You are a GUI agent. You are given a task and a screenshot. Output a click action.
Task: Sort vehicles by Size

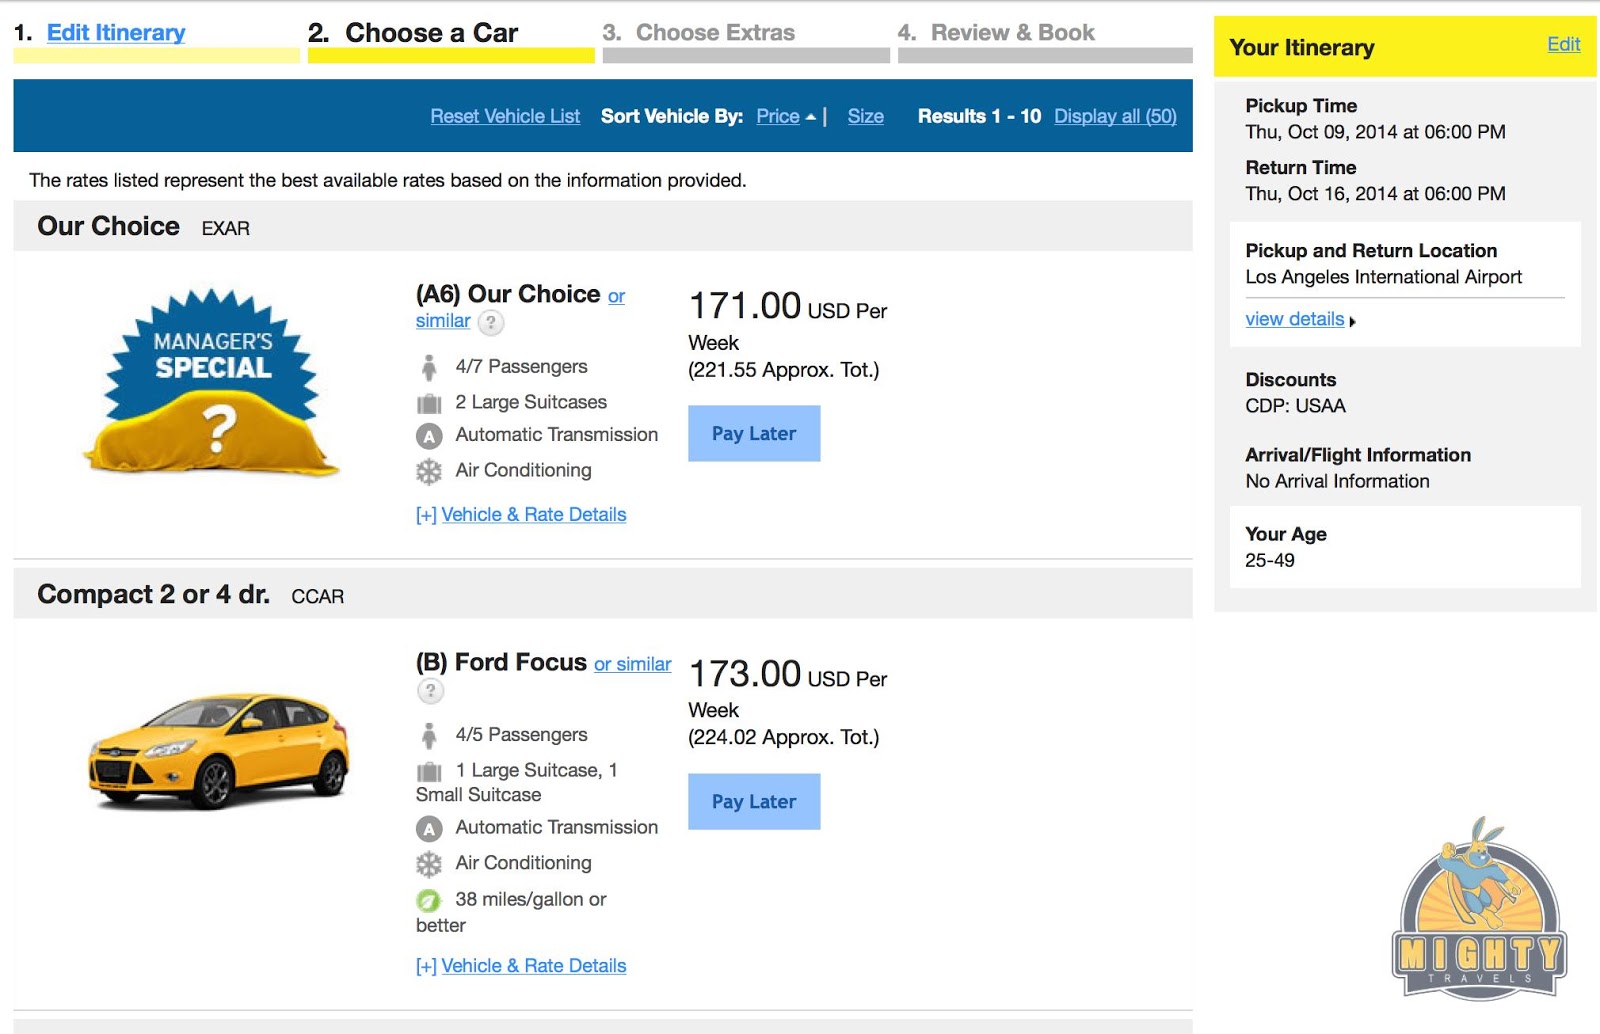click(865, 116)
